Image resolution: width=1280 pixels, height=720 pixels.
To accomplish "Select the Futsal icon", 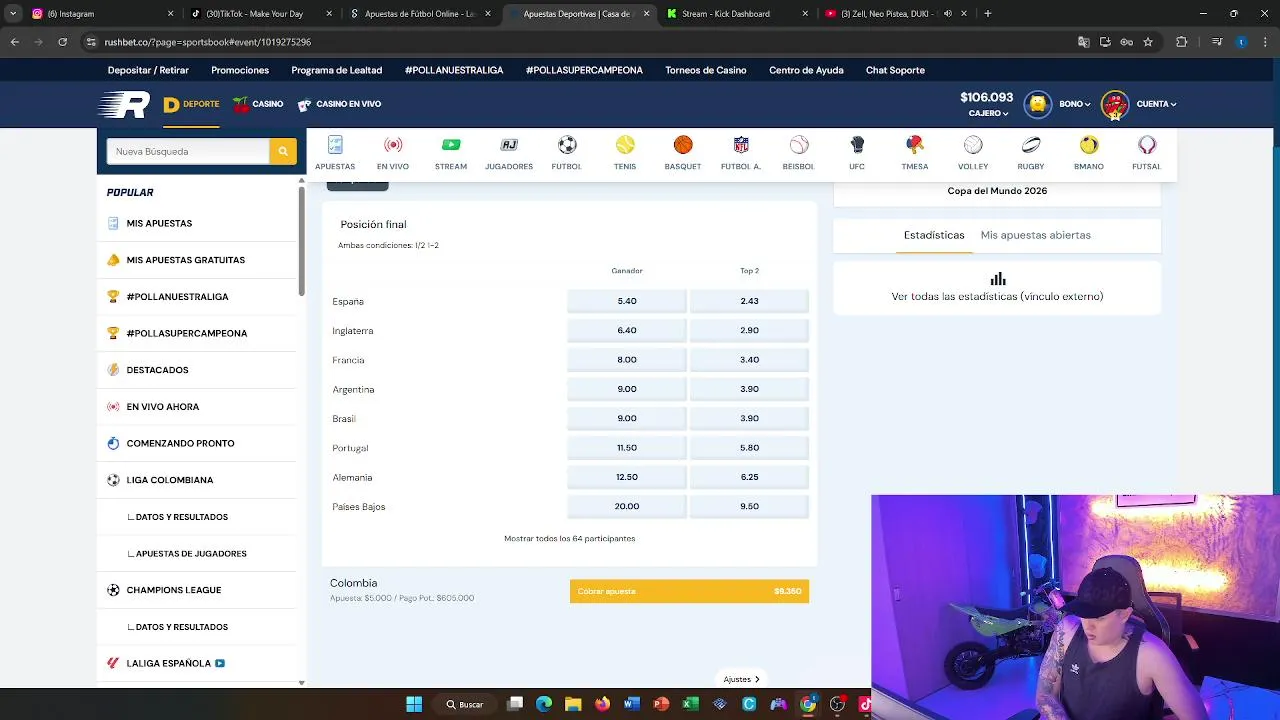I will pyautogui.click(x=1147, y=145).
